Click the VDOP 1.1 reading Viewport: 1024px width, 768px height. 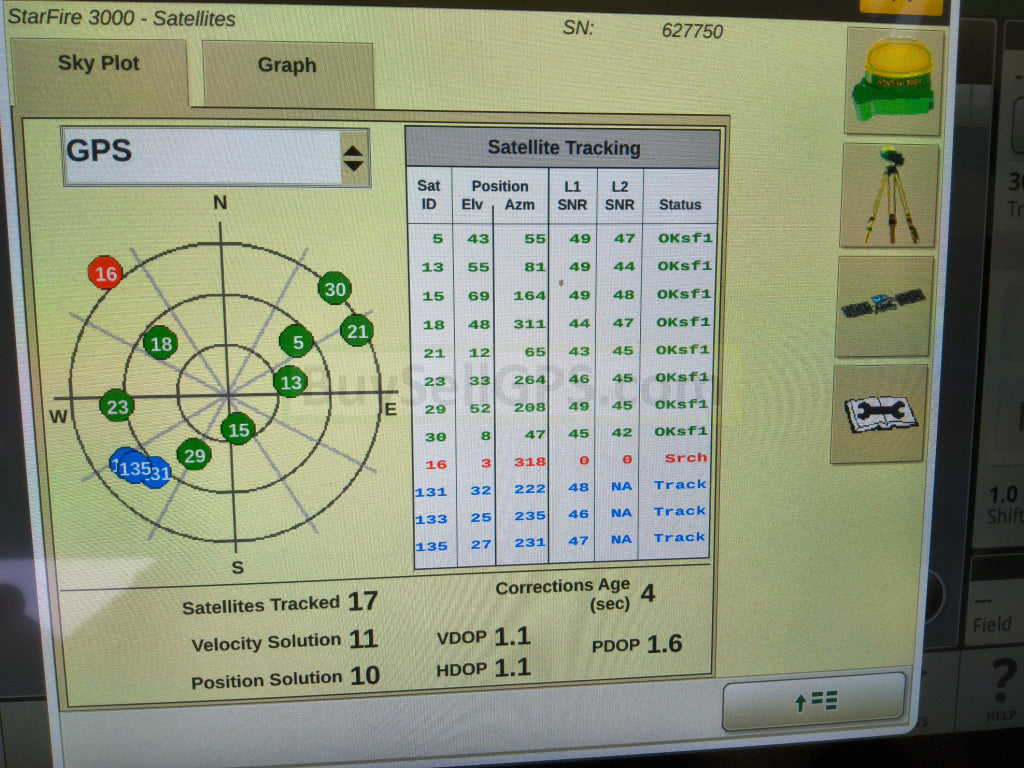pos(484,636)
